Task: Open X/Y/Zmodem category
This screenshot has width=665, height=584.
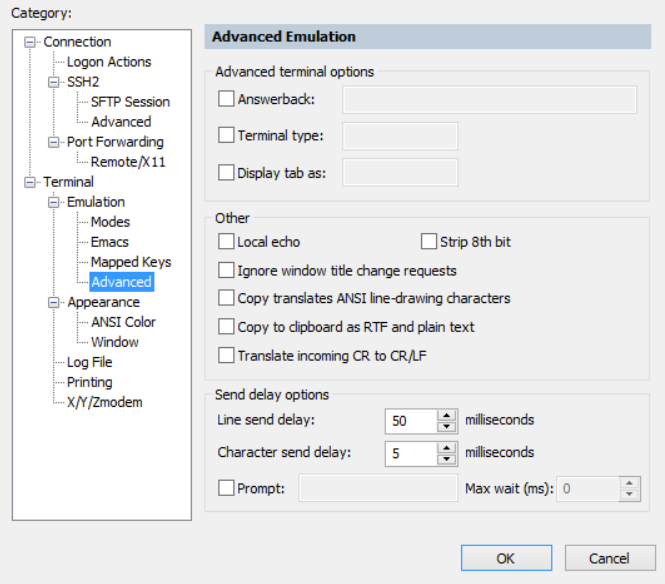Action: pyautogui.click(x=105, y=402)
